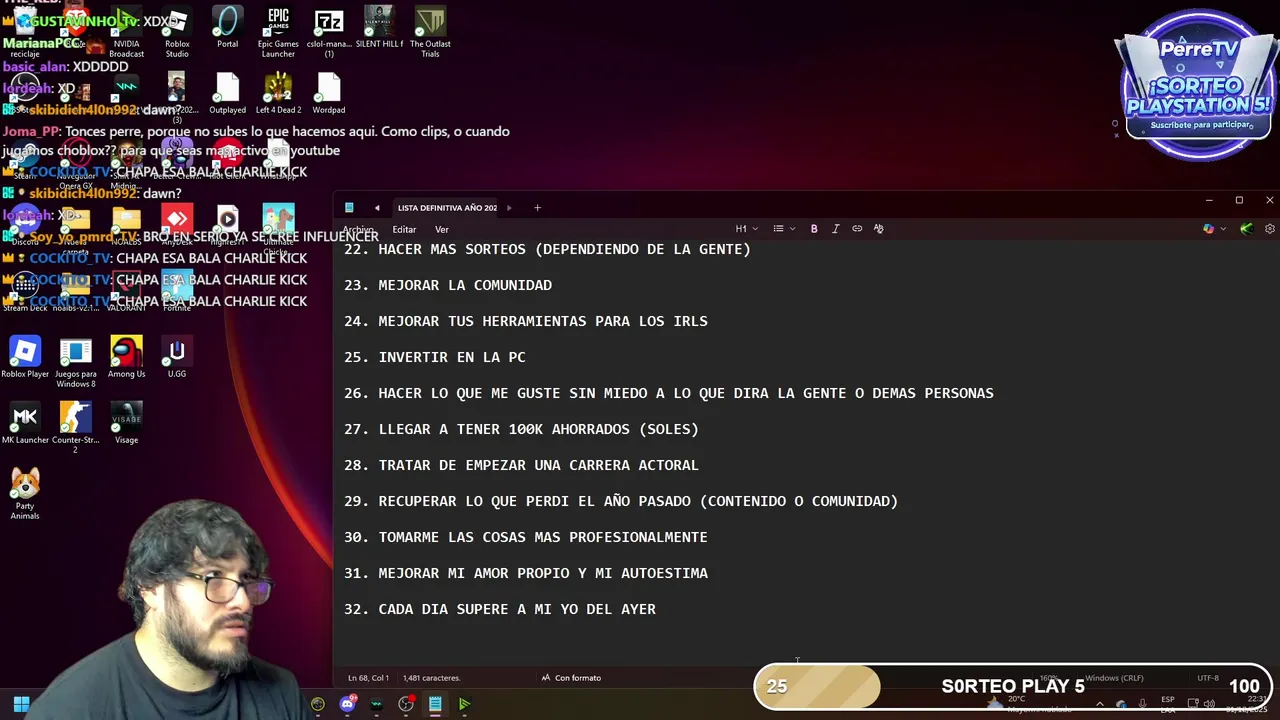This screenshot has width=1280, height=720.
Task: Open the Portal desktop shortcut
Action: pos(227,28)
